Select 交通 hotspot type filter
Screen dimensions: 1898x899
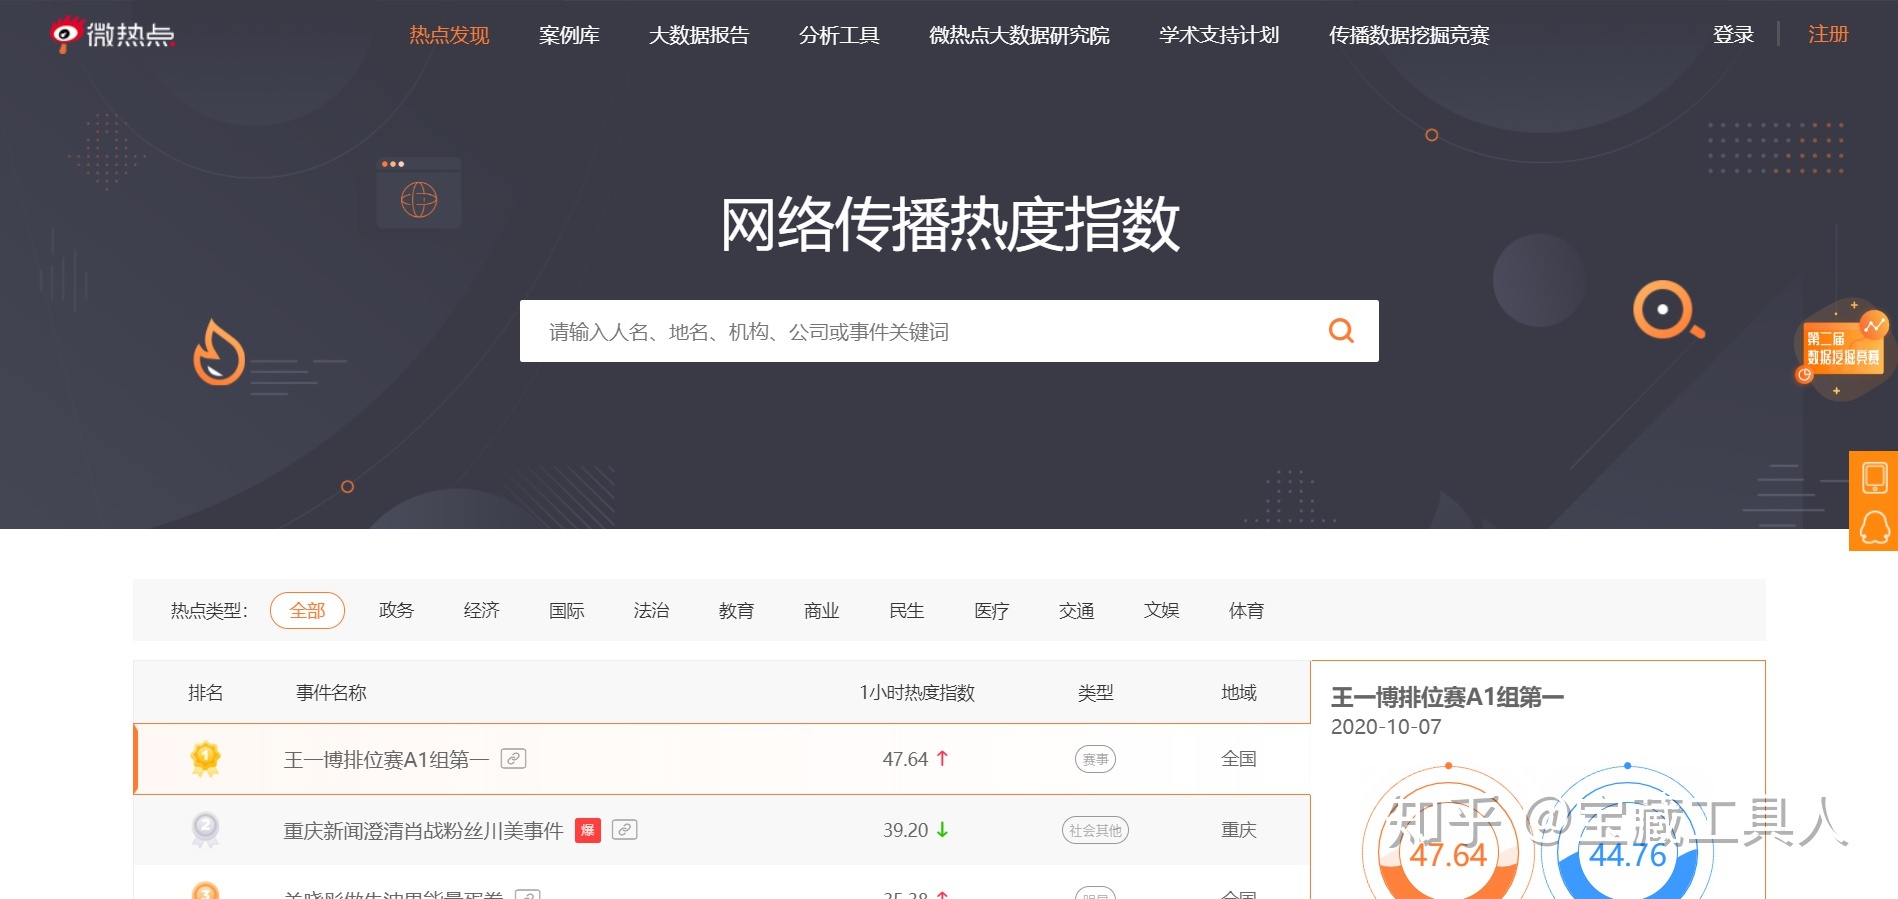click(x=1076, y=610)
